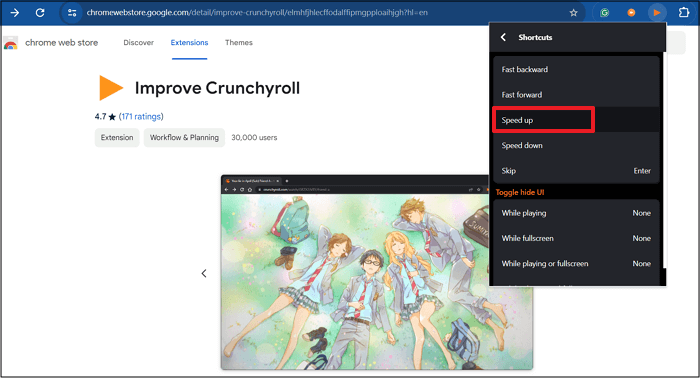Image resolution: width=700 pixels, height=378 pixels.
Task: Set the While playing shortcut
Action: pyautogui.click(x=576, y=213)
